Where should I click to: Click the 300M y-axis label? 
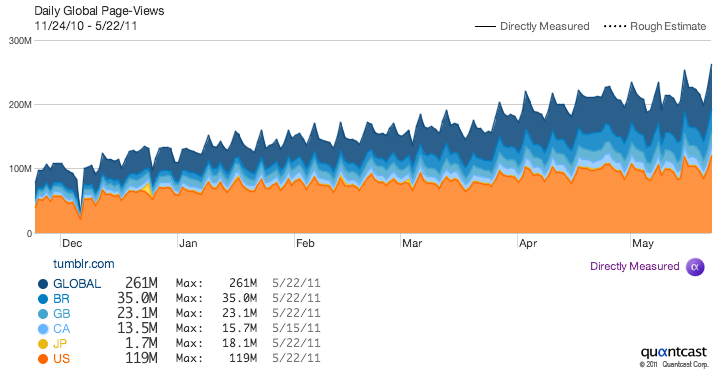coord(21,41)
